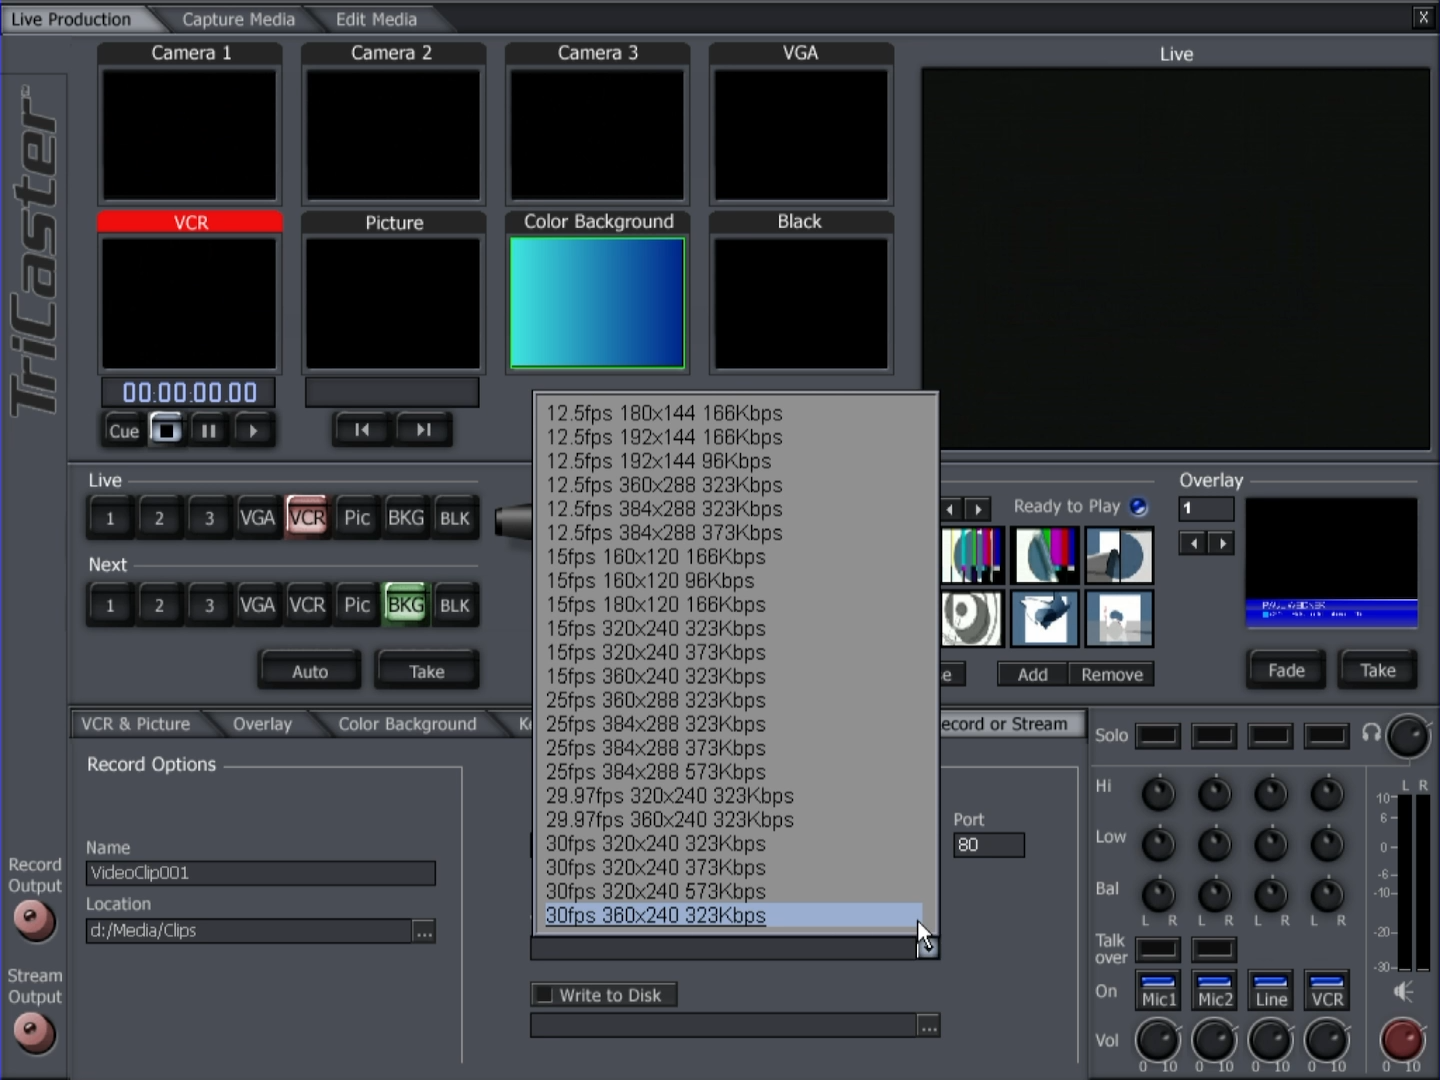Choose 12.5fps 192x144 96Kbps profile
This screenshot has width=1440, height=1080.
(x=733, y=461)
